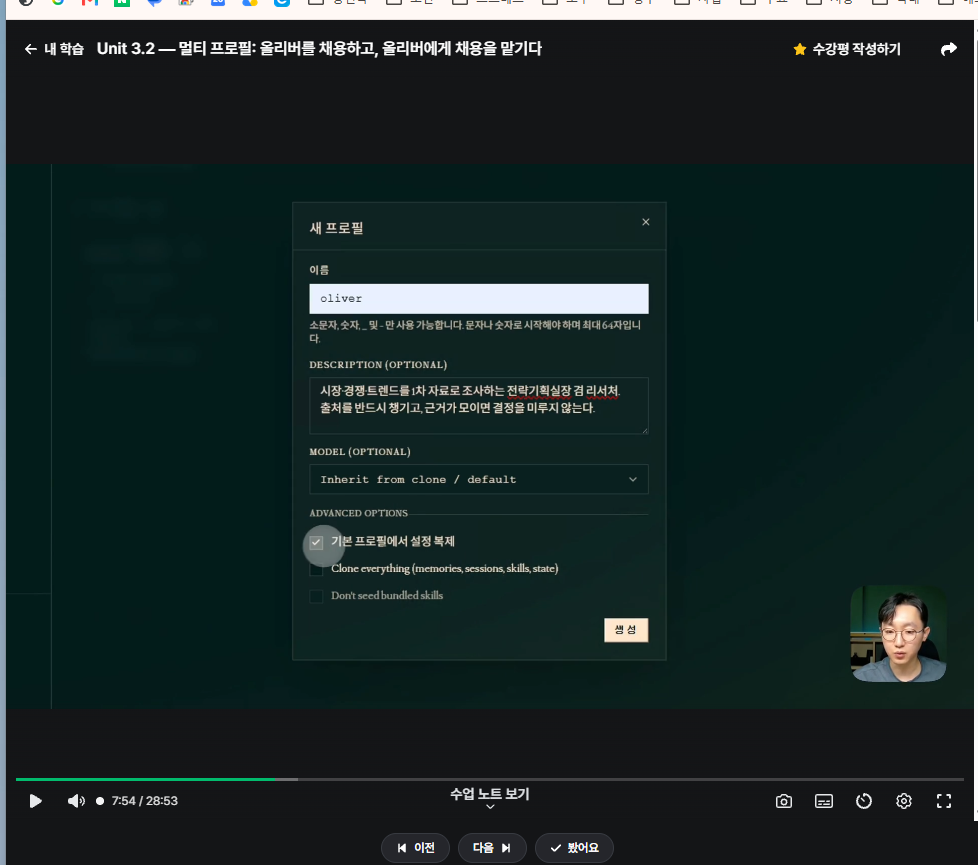Toggle subtitles with the caption icon
The height and width of the screenshot is (865, 978).
tap(823, 801)
